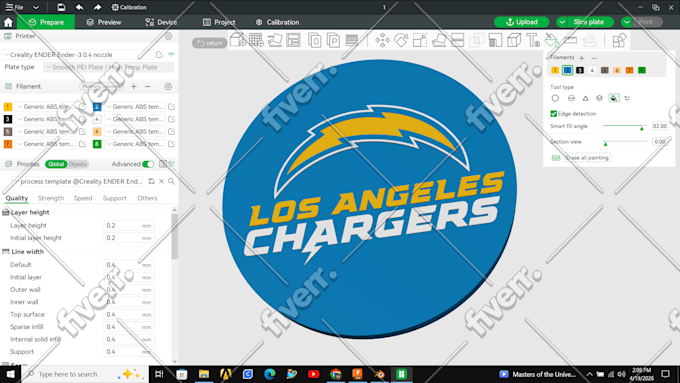Click the Slice plate button
This screenshot has width=680, height=383.
click(590, 22)
